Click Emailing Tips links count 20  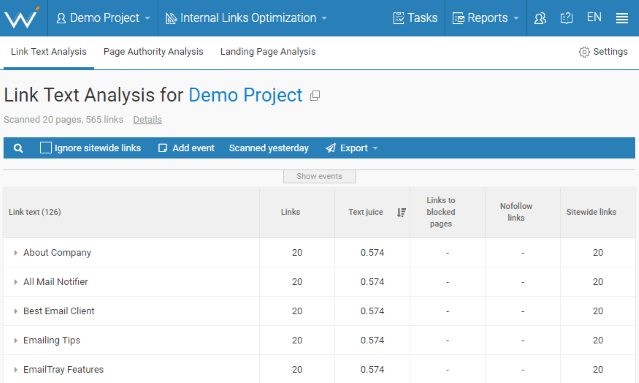point(297,340)
